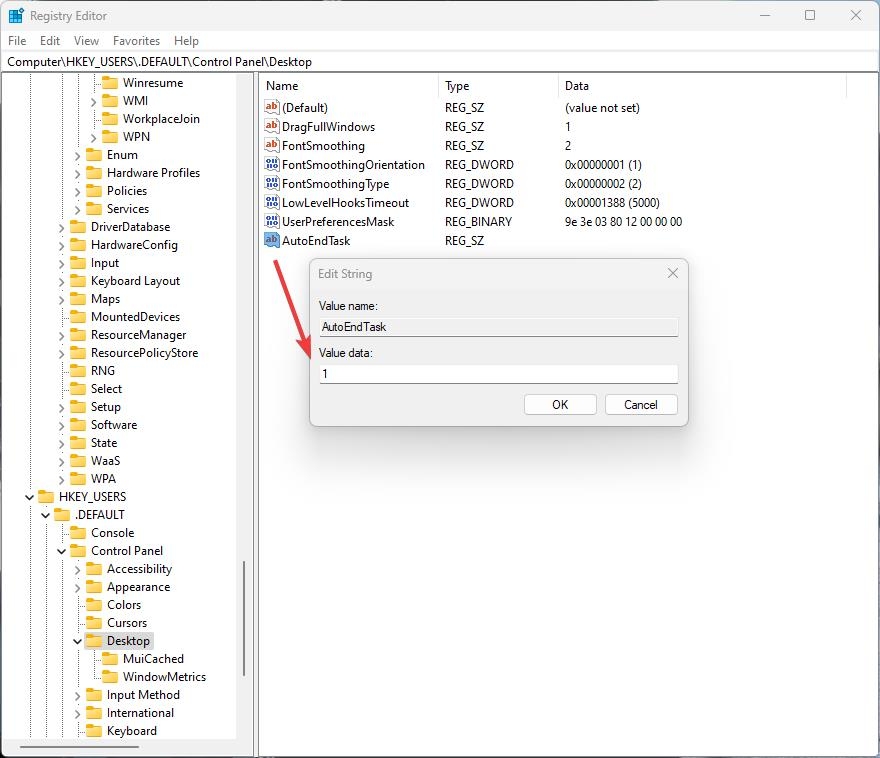Click the DriverDatabase folder icon

(77, 227)
